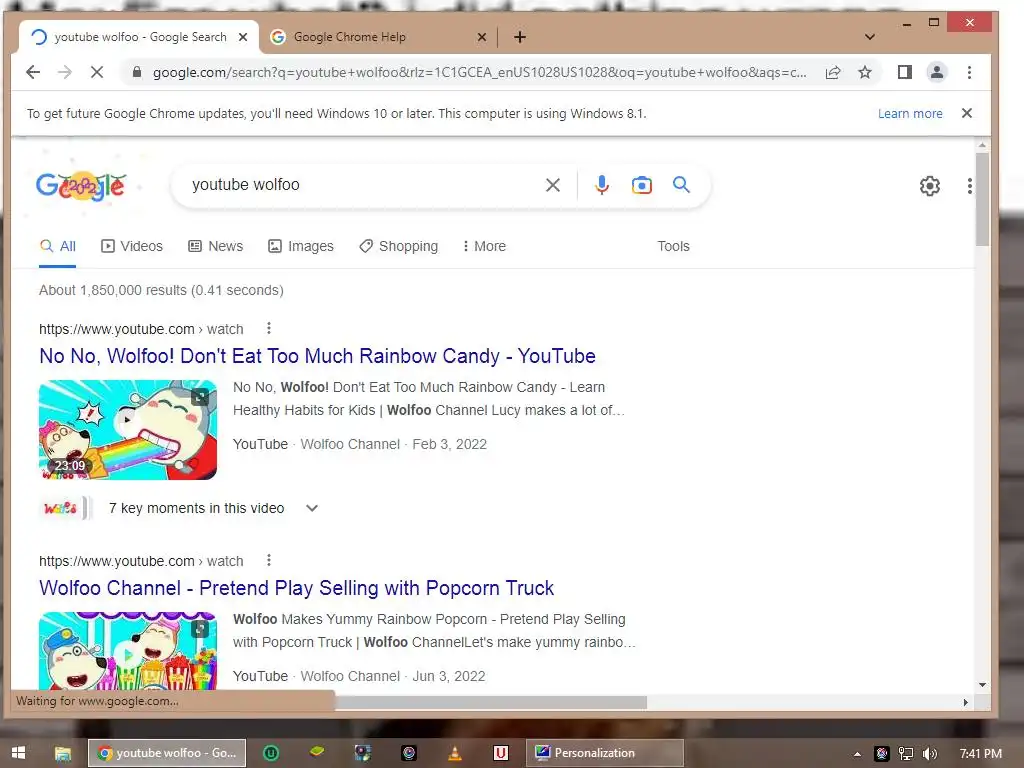Open the VLC cone taskbar icon
Screen dimensions: 1024x768
tap(455, 754)
